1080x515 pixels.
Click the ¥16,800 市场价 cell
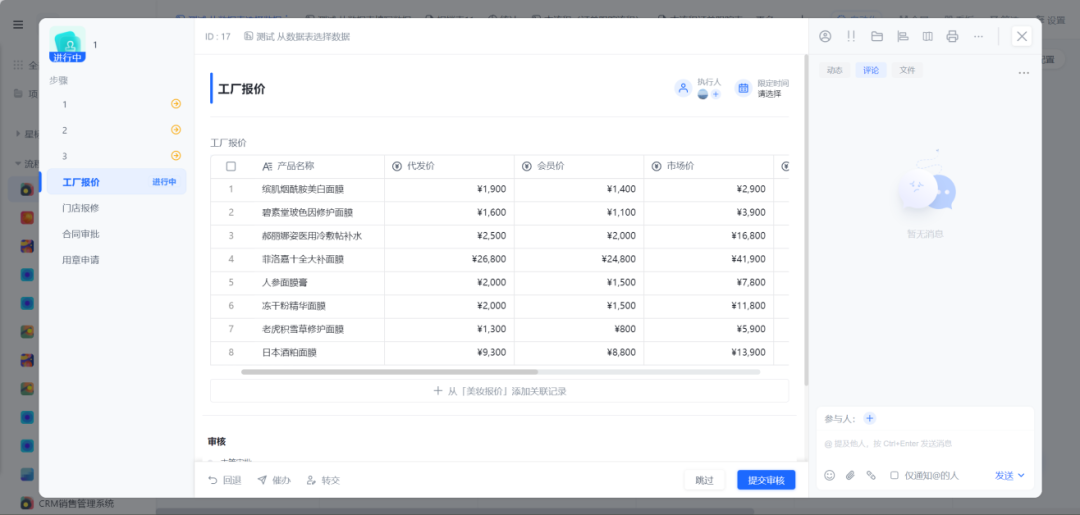pos(708,235)
